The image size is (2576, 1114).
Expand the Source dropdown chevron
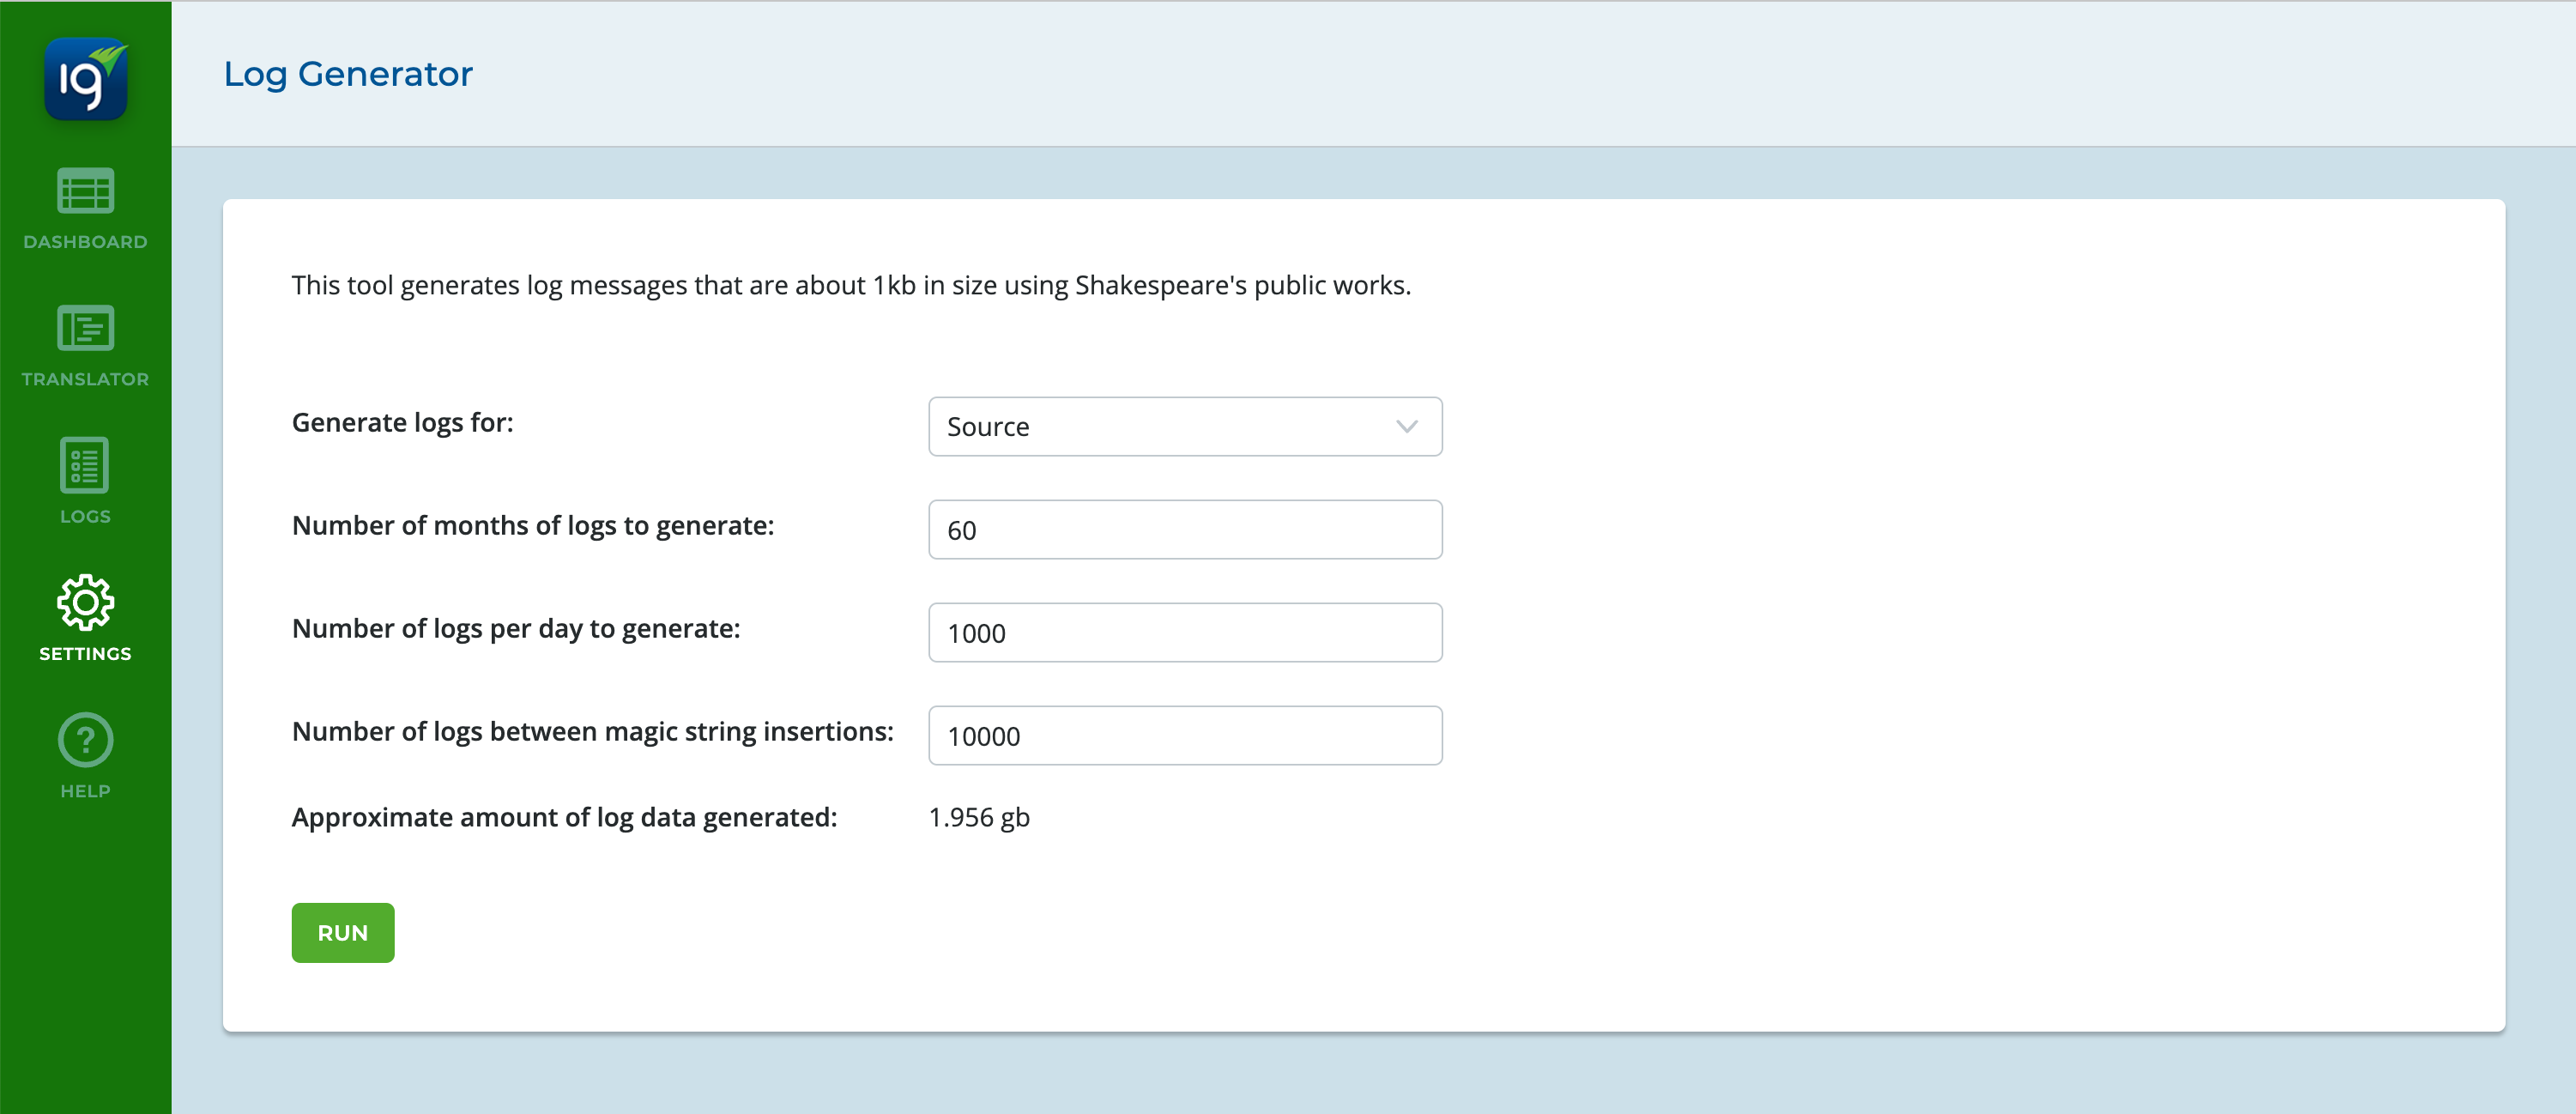pyautogui.click(x=1406, y=427)
